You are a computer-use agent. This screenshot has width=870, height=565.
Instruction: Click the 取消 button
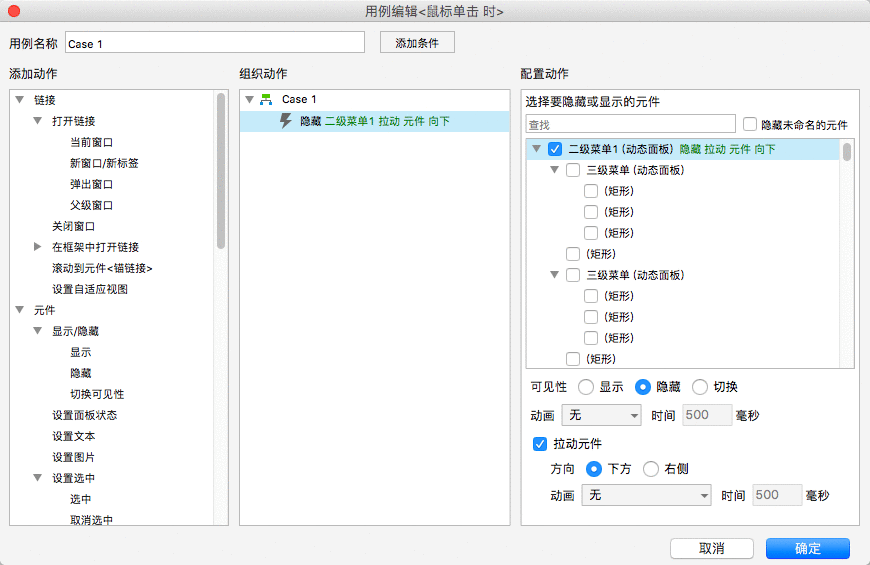coord(712,548)
